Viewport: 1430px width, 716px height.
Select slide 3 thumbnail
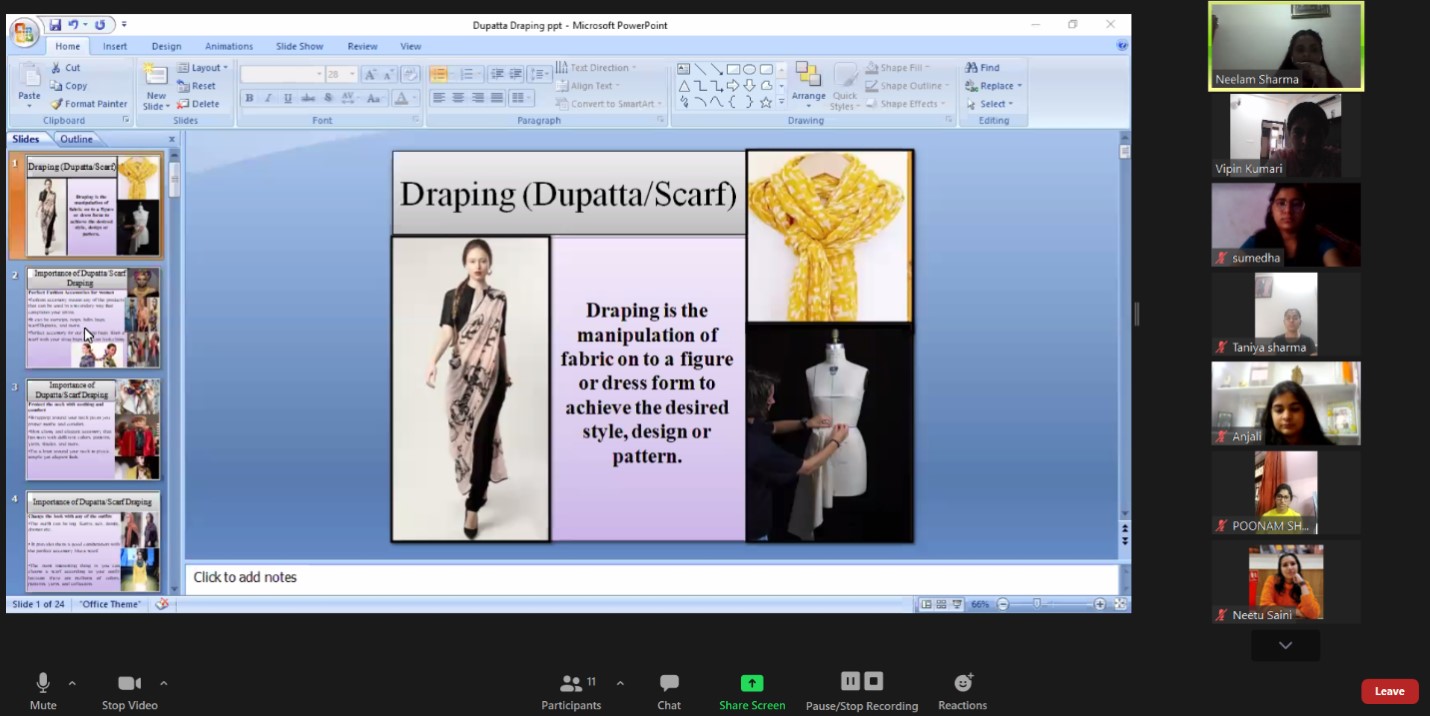point(93,429)
